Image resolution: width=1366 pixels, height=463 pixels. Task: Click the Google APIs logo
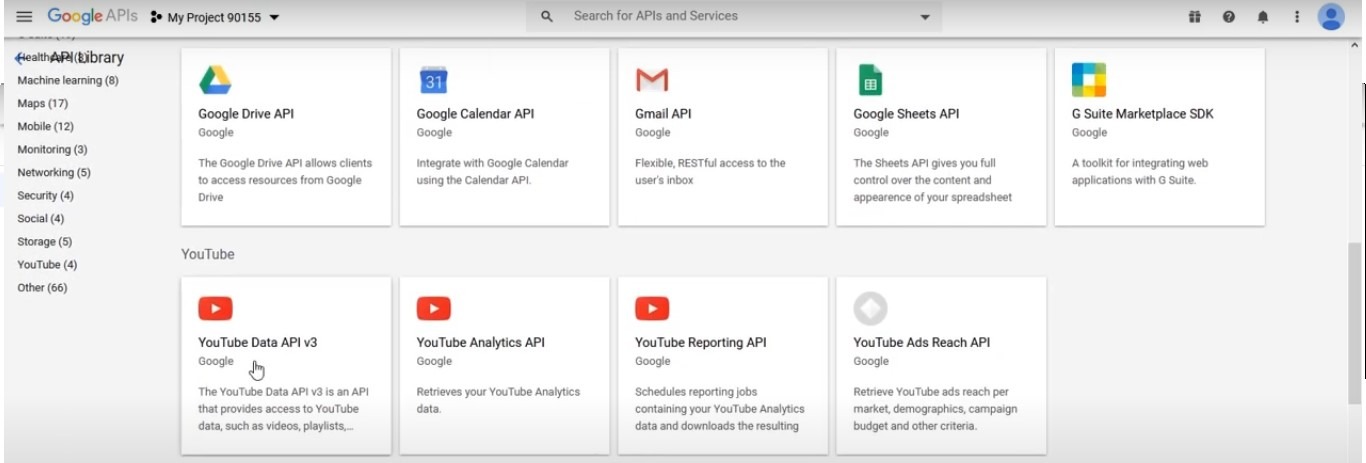pos(92,17)
